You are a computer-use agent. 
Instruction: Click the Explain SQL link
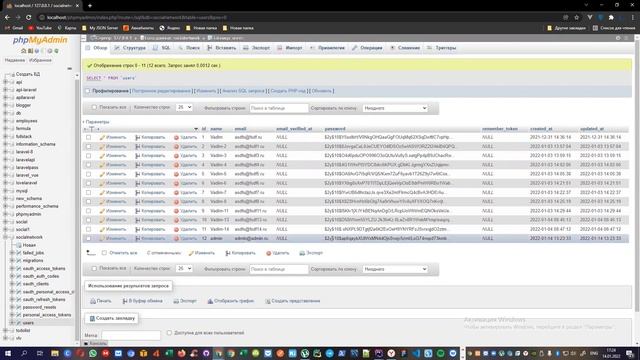tap(243, 91)
